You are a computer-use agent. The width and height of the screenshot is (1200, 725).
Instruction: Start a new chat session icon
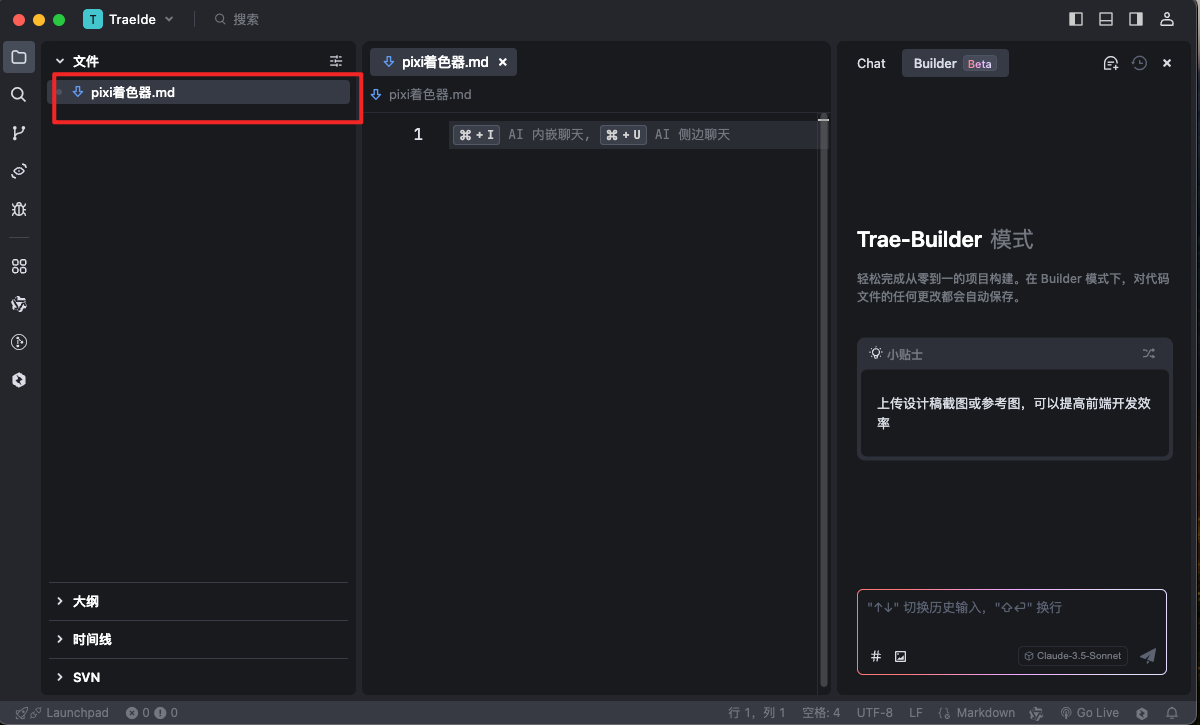click(1110, 63)
